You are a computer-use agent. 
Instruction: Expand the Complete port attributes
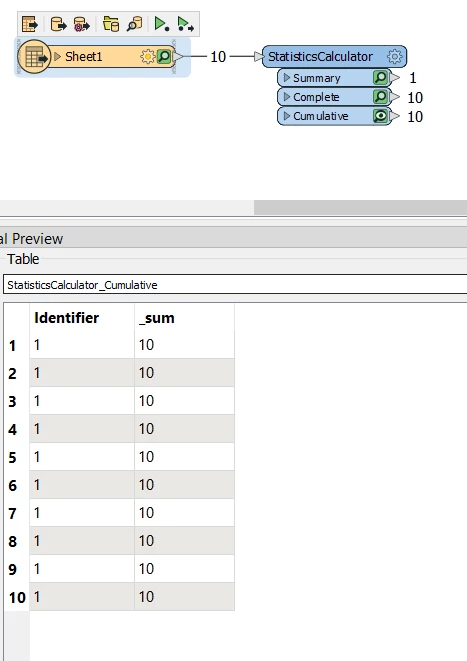click(287, 97)
